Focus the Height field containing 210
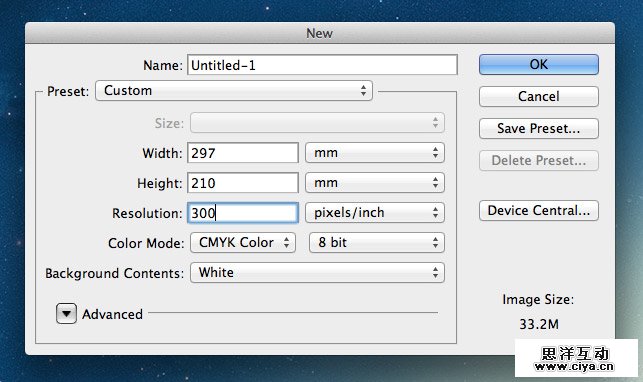The image size is (643, 382). pos(243,183)
